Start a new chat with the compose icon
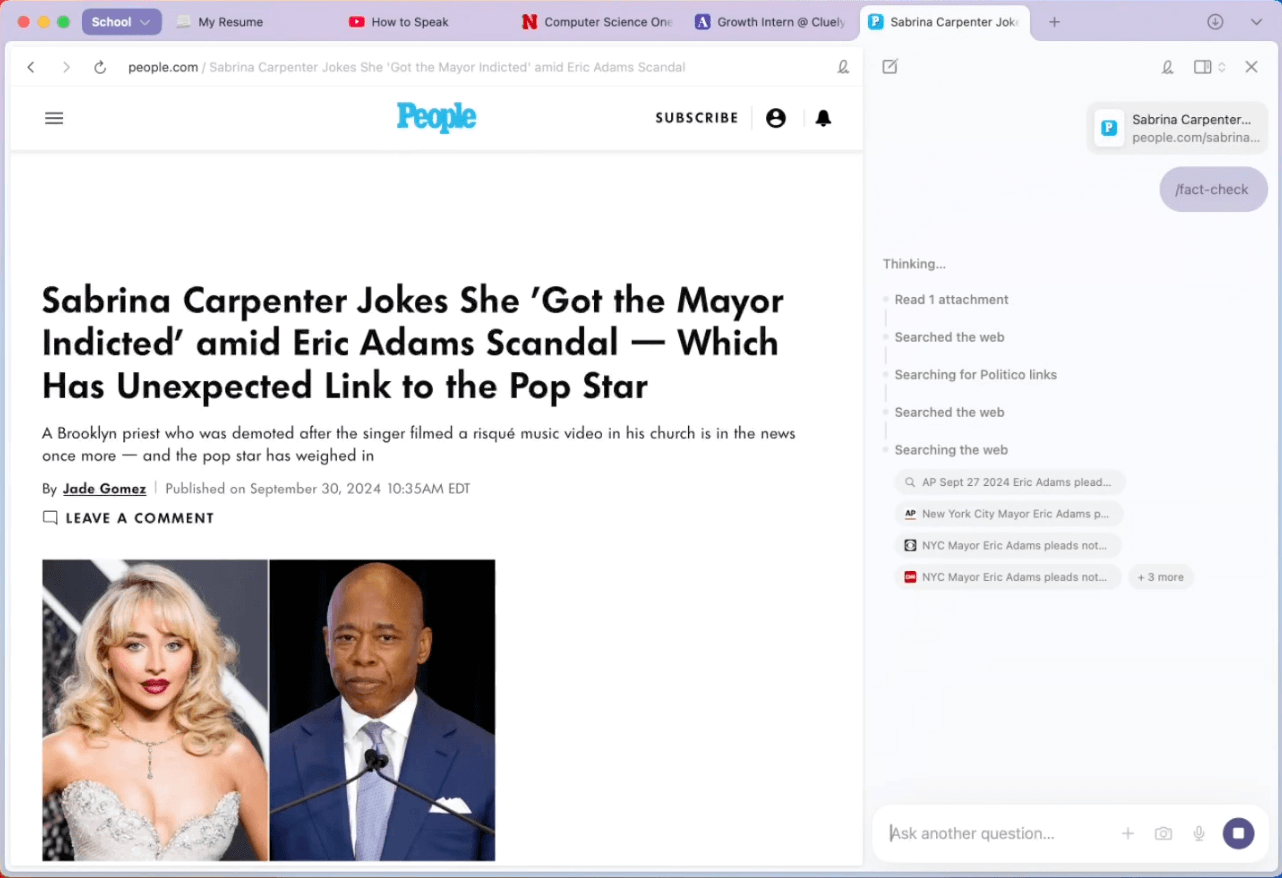Viewport: 1282px width, 878px height. (x=890, y=67)
